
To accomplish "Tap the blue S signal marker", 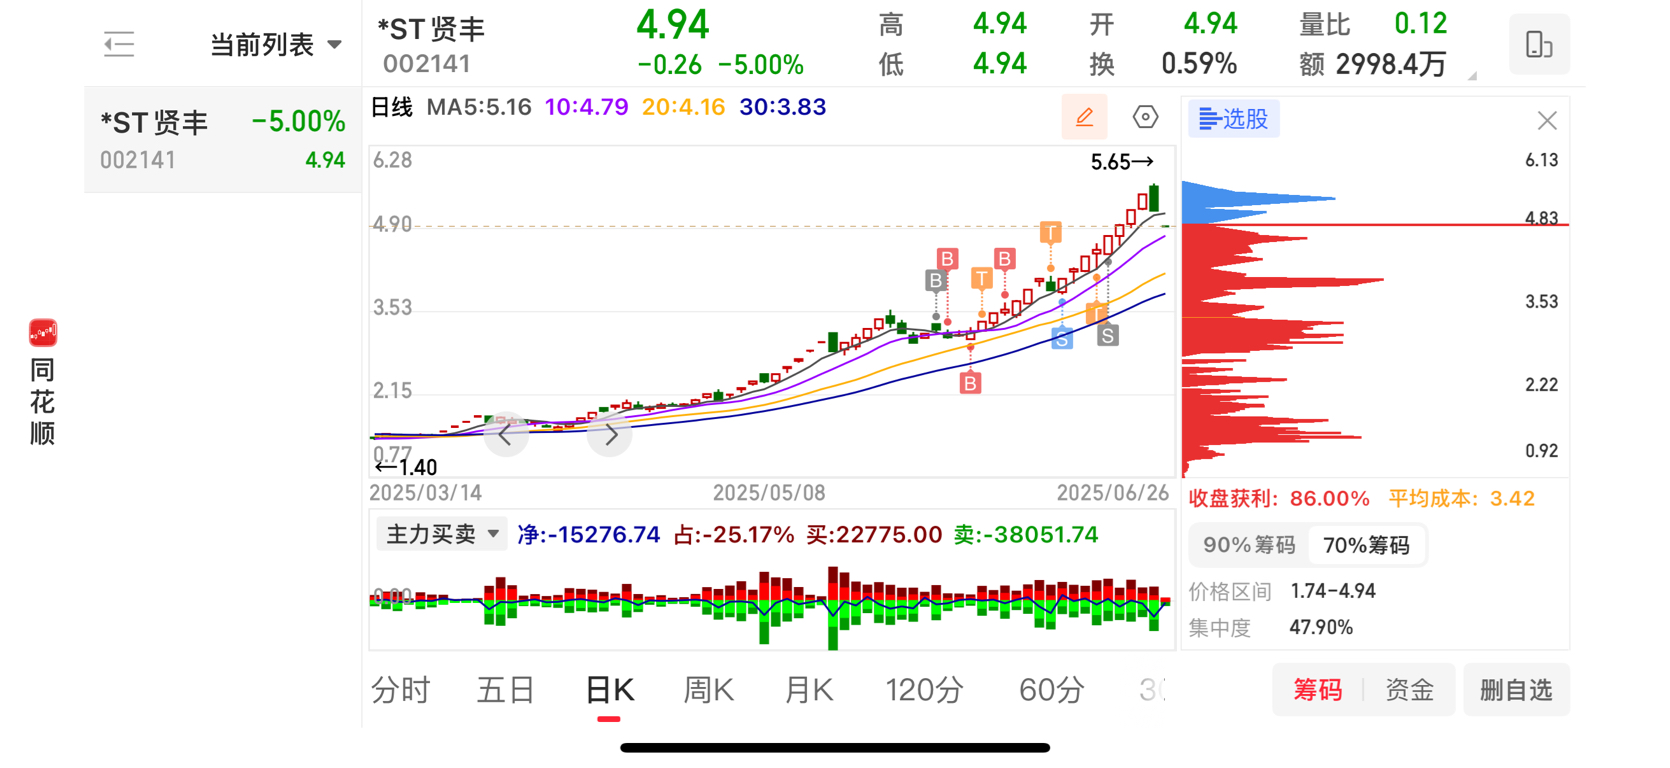I will 1062,339.
